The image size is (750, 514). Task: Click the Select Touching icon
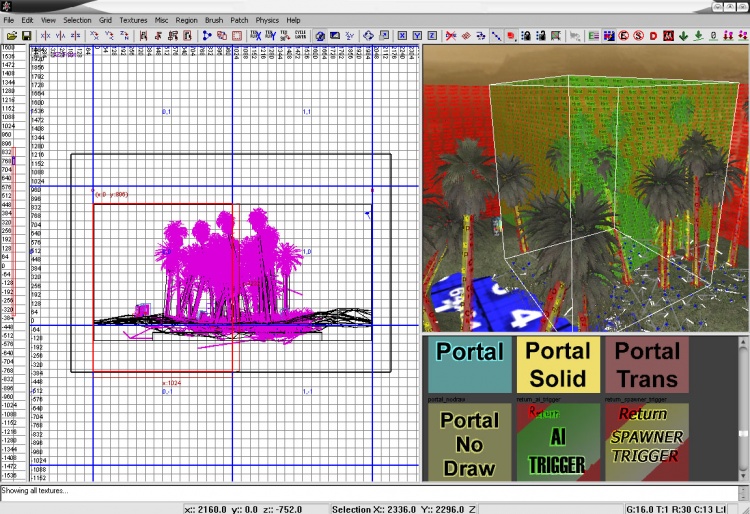click(158, 36)
